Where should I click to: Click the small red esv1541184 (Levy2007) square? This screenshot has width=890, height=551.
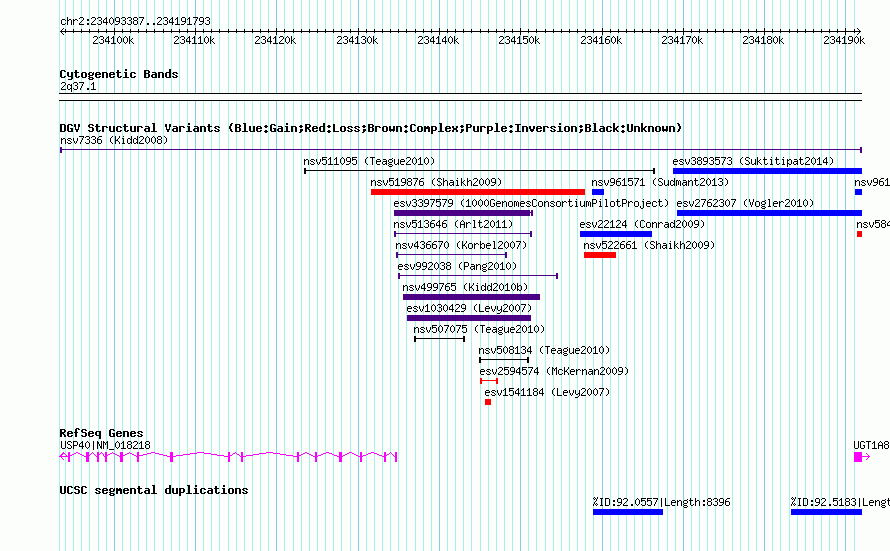(x=488, y=402)
